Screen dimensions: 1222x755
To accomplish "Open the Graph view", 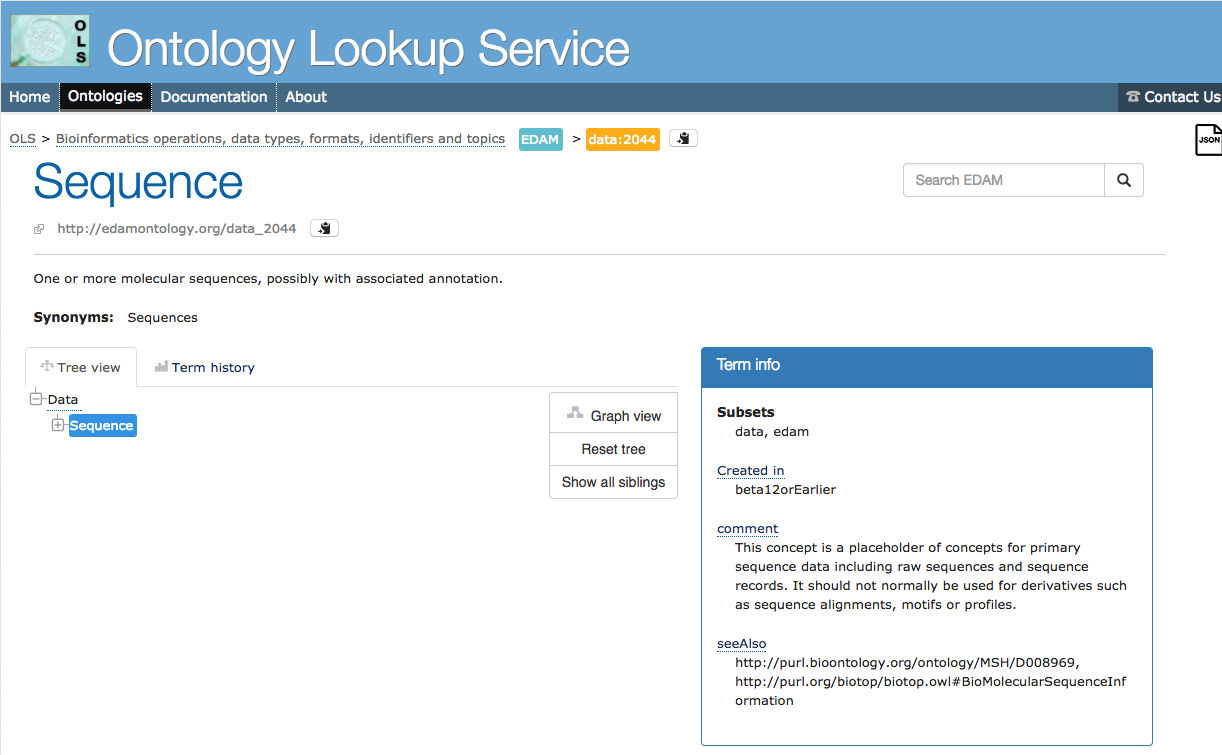I will click(x=613, y=416).
